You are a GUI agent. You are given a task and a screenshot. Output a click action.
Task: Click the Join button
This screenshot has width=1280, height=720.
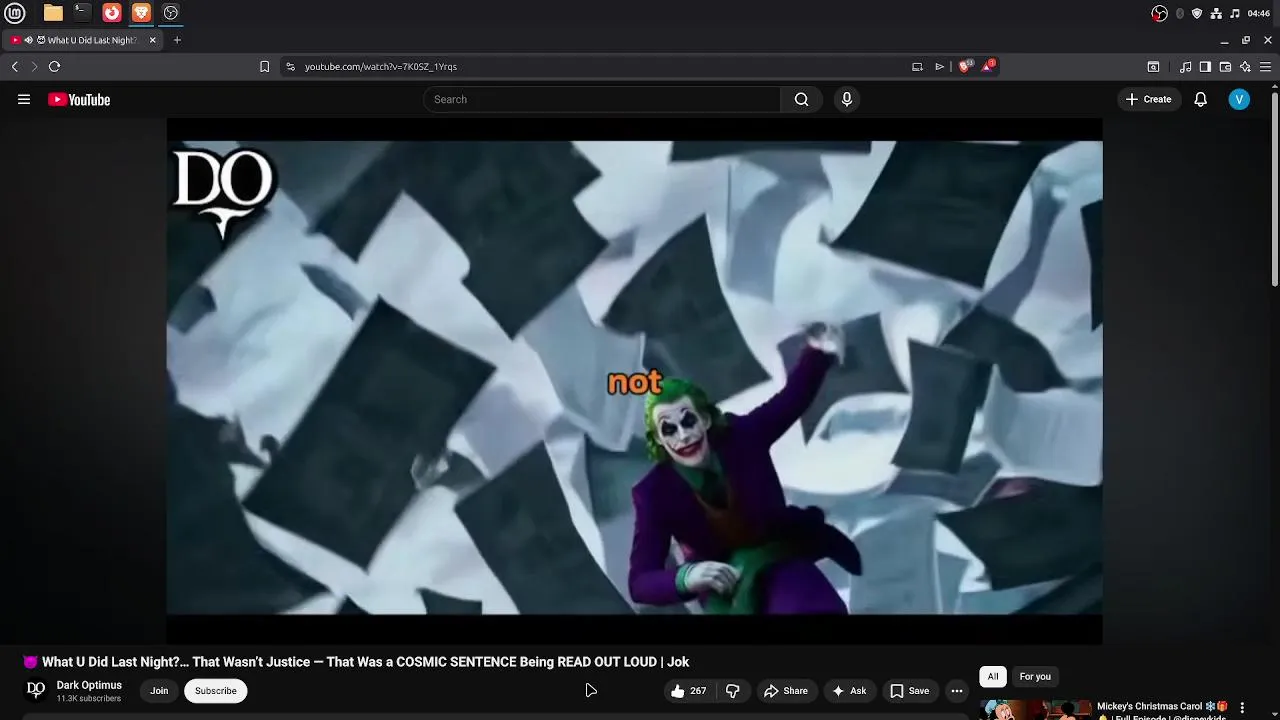pyautogui.click(x=159, y=691)
